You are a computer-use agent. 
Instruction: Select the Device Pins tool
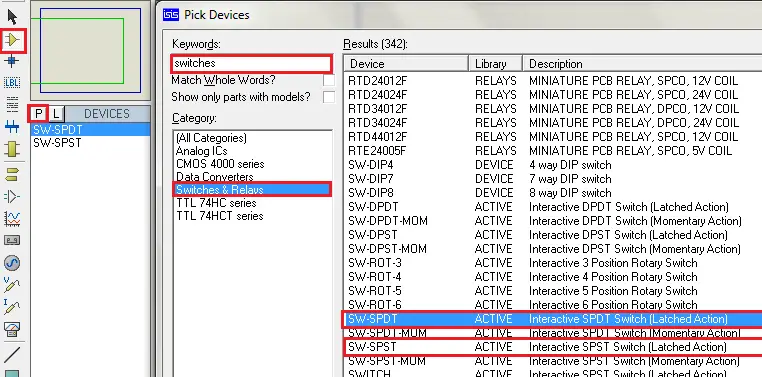(x=12, y=196)
